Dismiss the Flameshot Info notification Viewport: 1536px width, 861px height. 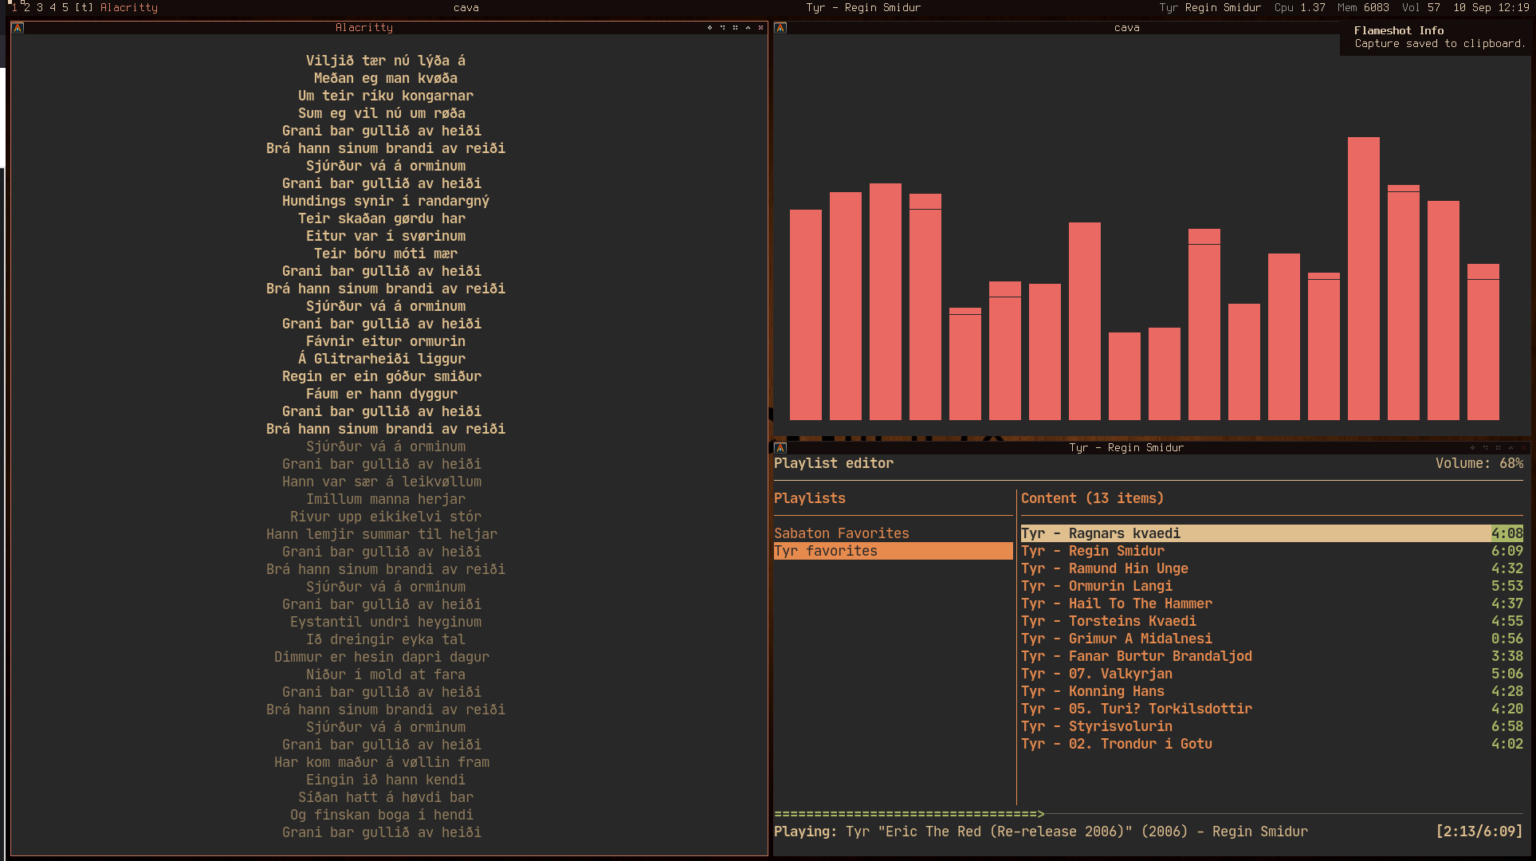point(1436,37)
